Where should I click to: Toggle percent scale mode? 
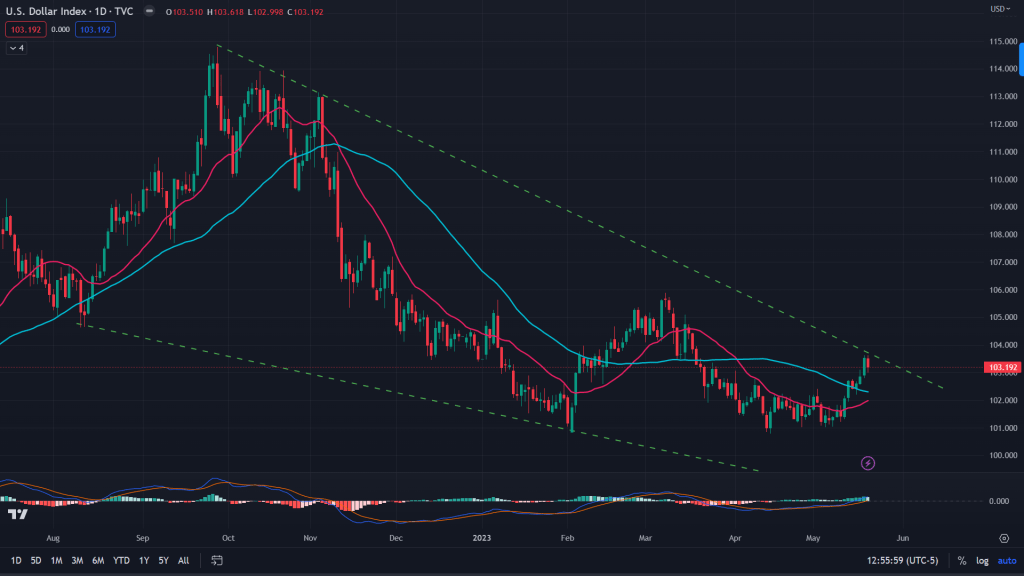point(961,561)
